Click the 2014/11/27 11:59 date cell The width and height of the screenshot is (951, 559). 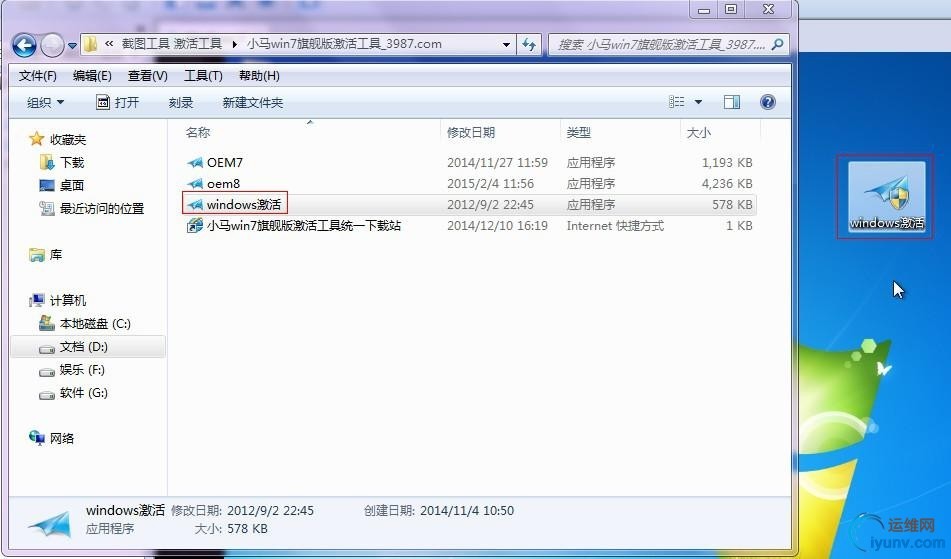[497, 162]
